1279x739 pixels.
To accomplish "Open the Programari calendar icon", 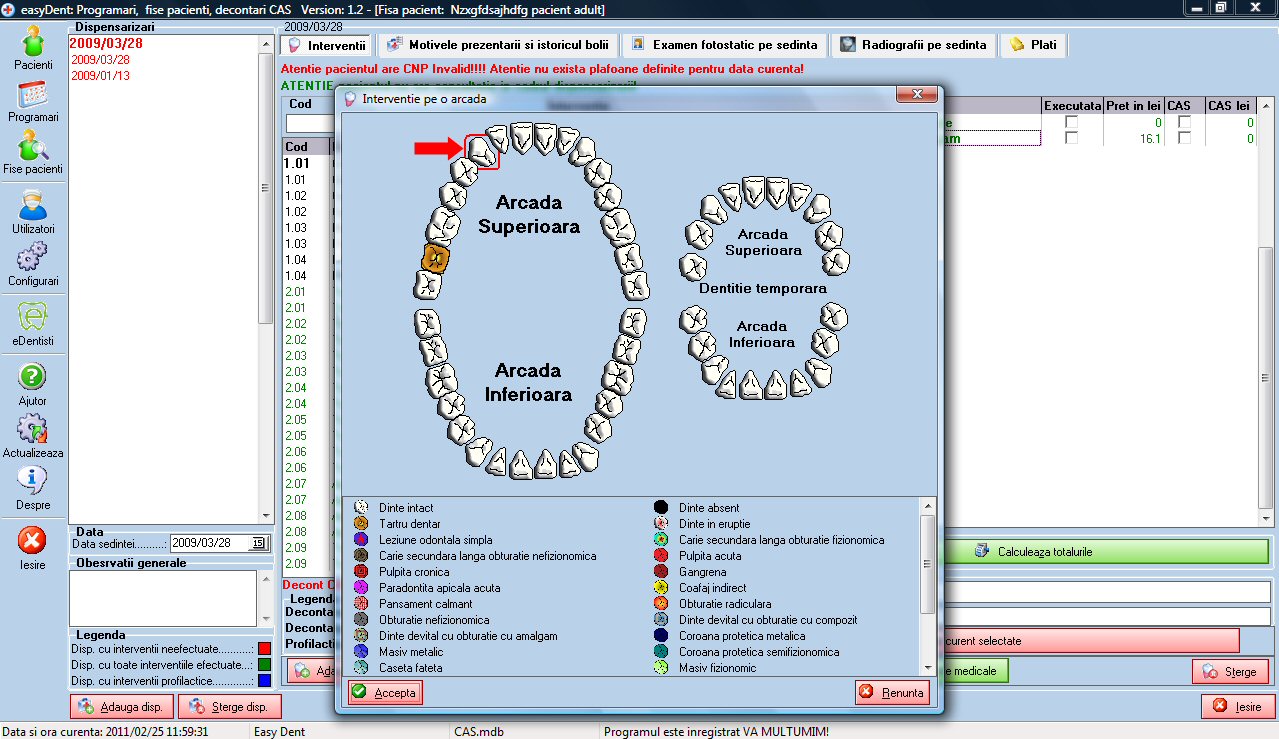I will coord(33,98).
